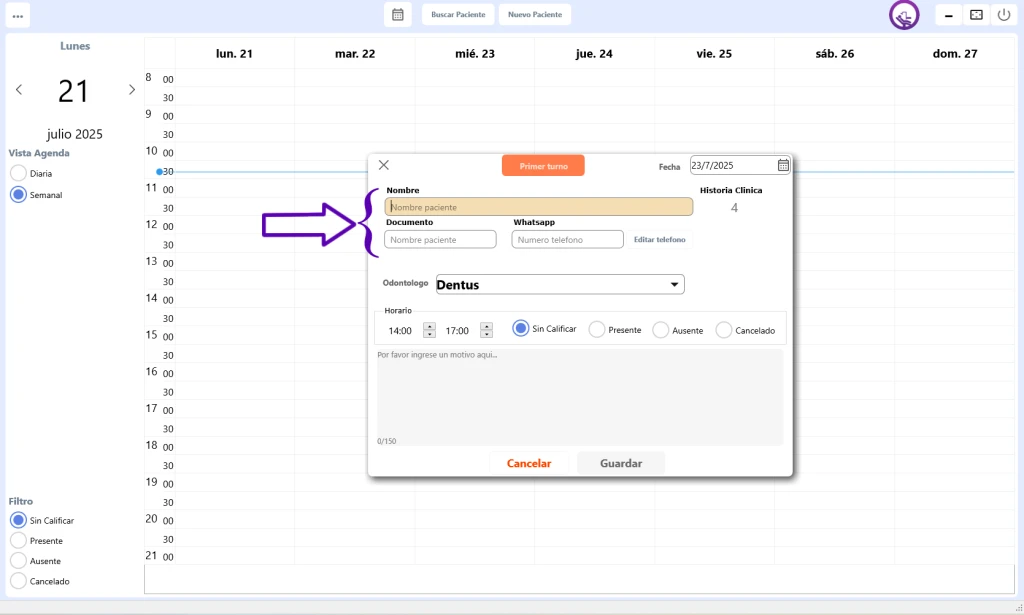Screen dimensions: 1024x615
Task: Focus the Numero telefono Whatsapp field
Action: pyautogui.click(x=567, y=240)
